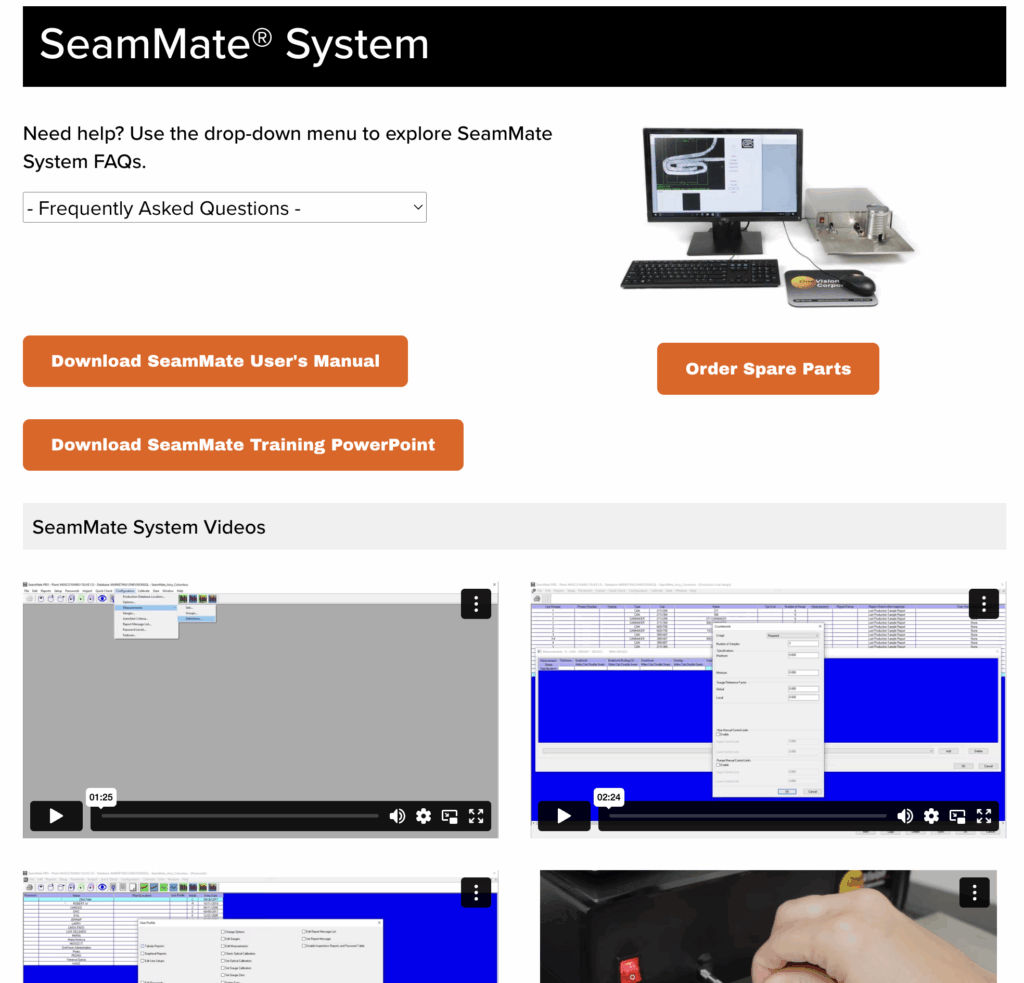Mute volume on the 01:25 video

[397, 816]
